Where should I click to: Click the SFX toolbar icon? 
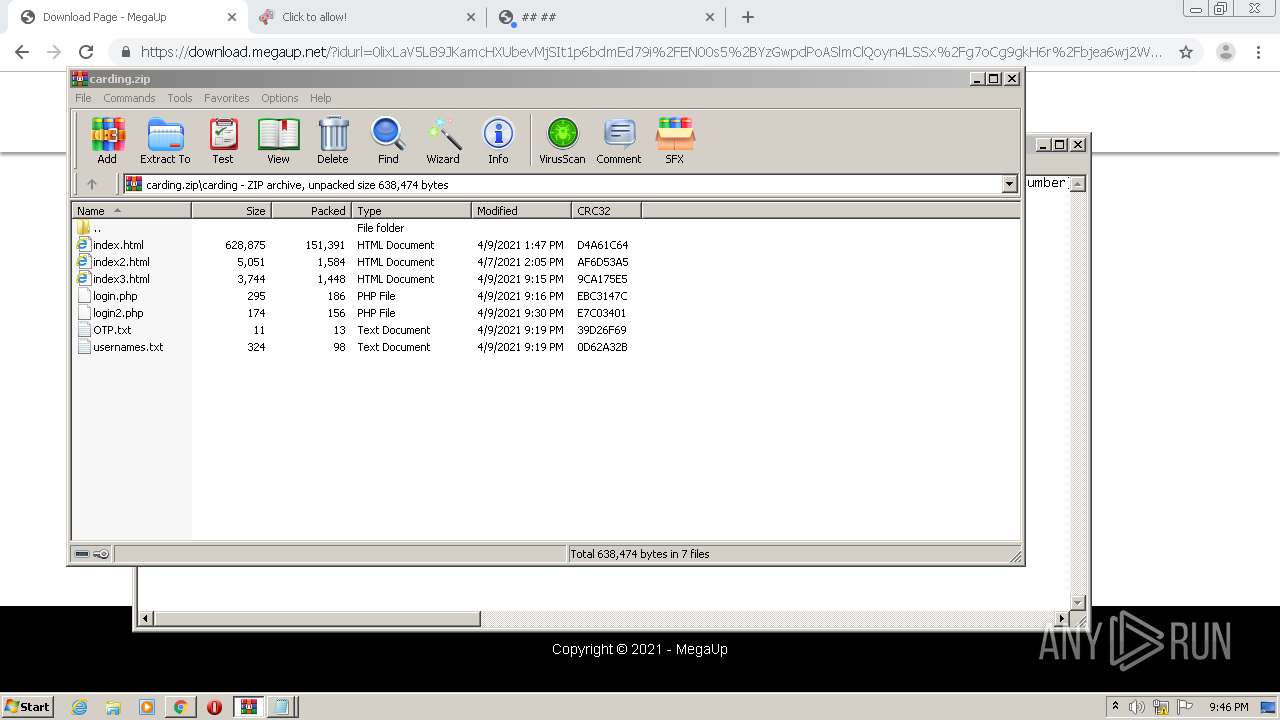(x=675, y=140)
